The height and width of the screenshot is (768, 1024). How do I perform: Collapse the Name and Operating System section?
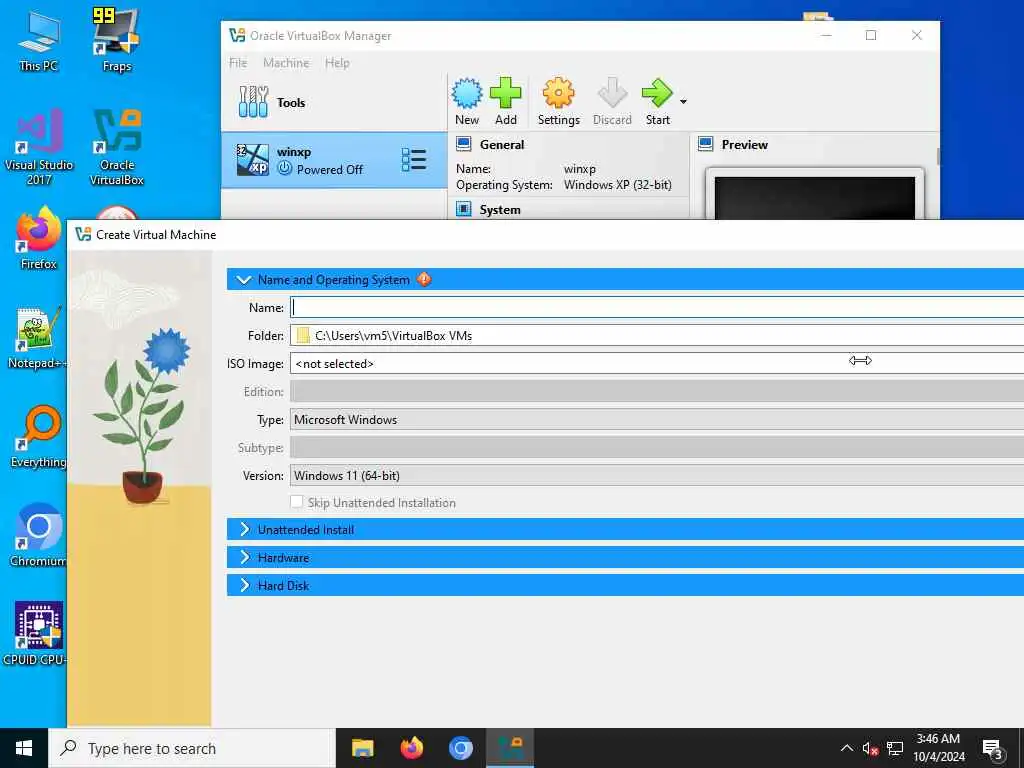click(244, 280)
